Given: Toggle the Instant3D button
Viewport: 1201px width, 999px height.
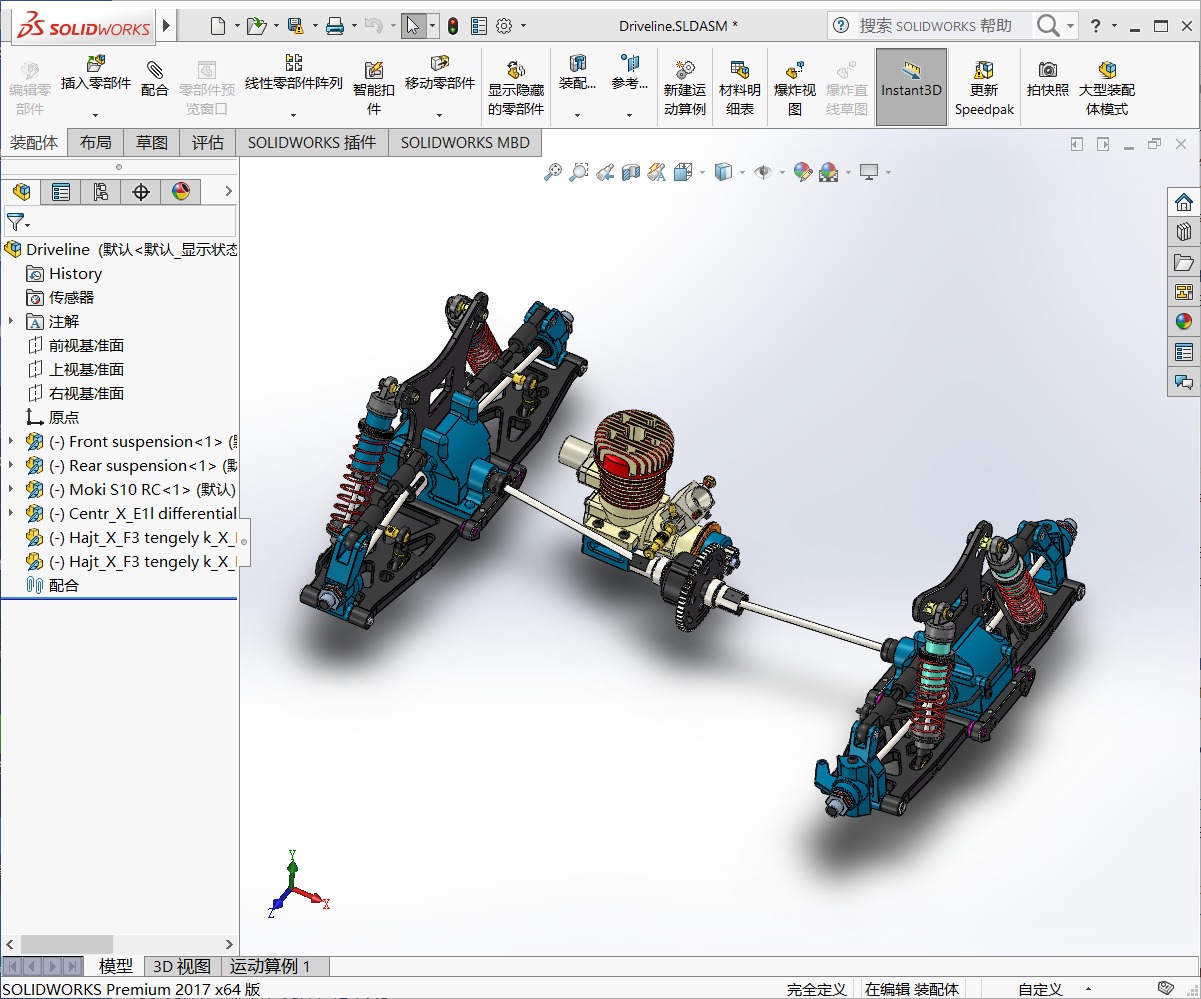Looking at the screenshot, I should [911, 87].
